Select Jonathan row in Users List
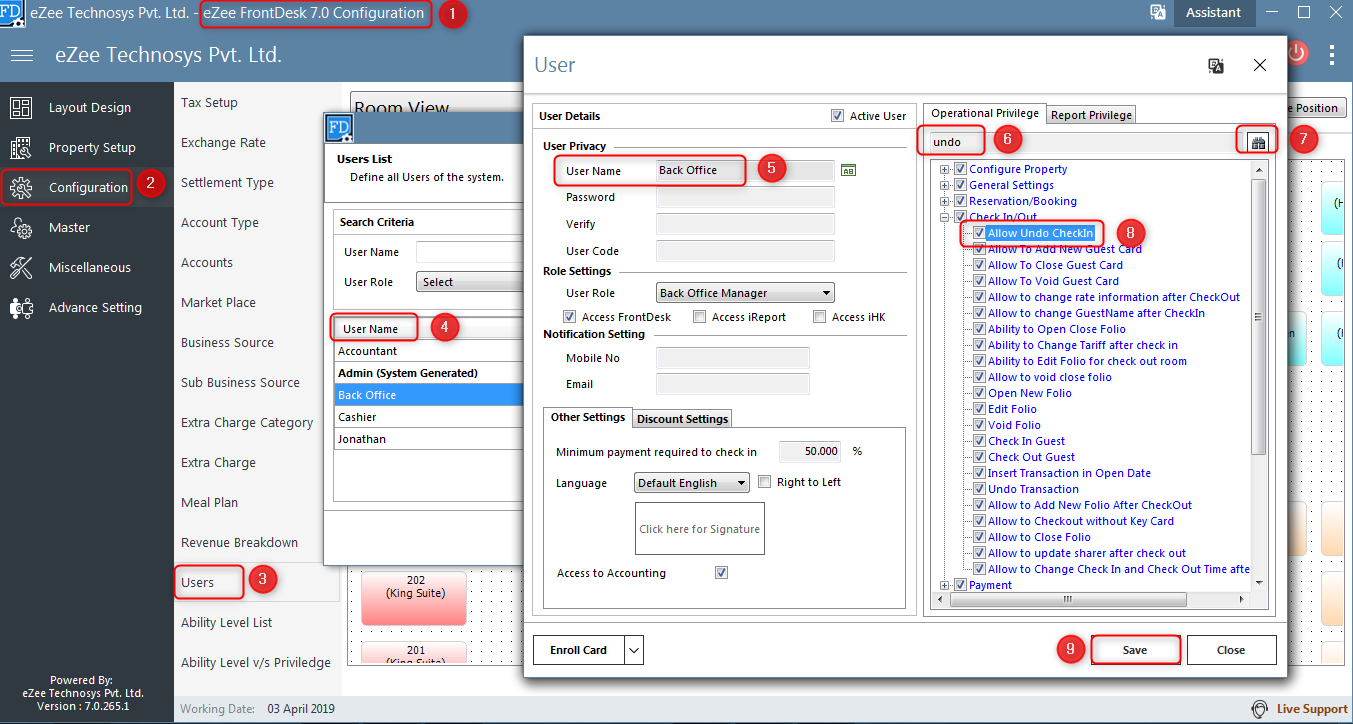Image resolution: width=1353 pixels, height=724 pixels. 430,439
